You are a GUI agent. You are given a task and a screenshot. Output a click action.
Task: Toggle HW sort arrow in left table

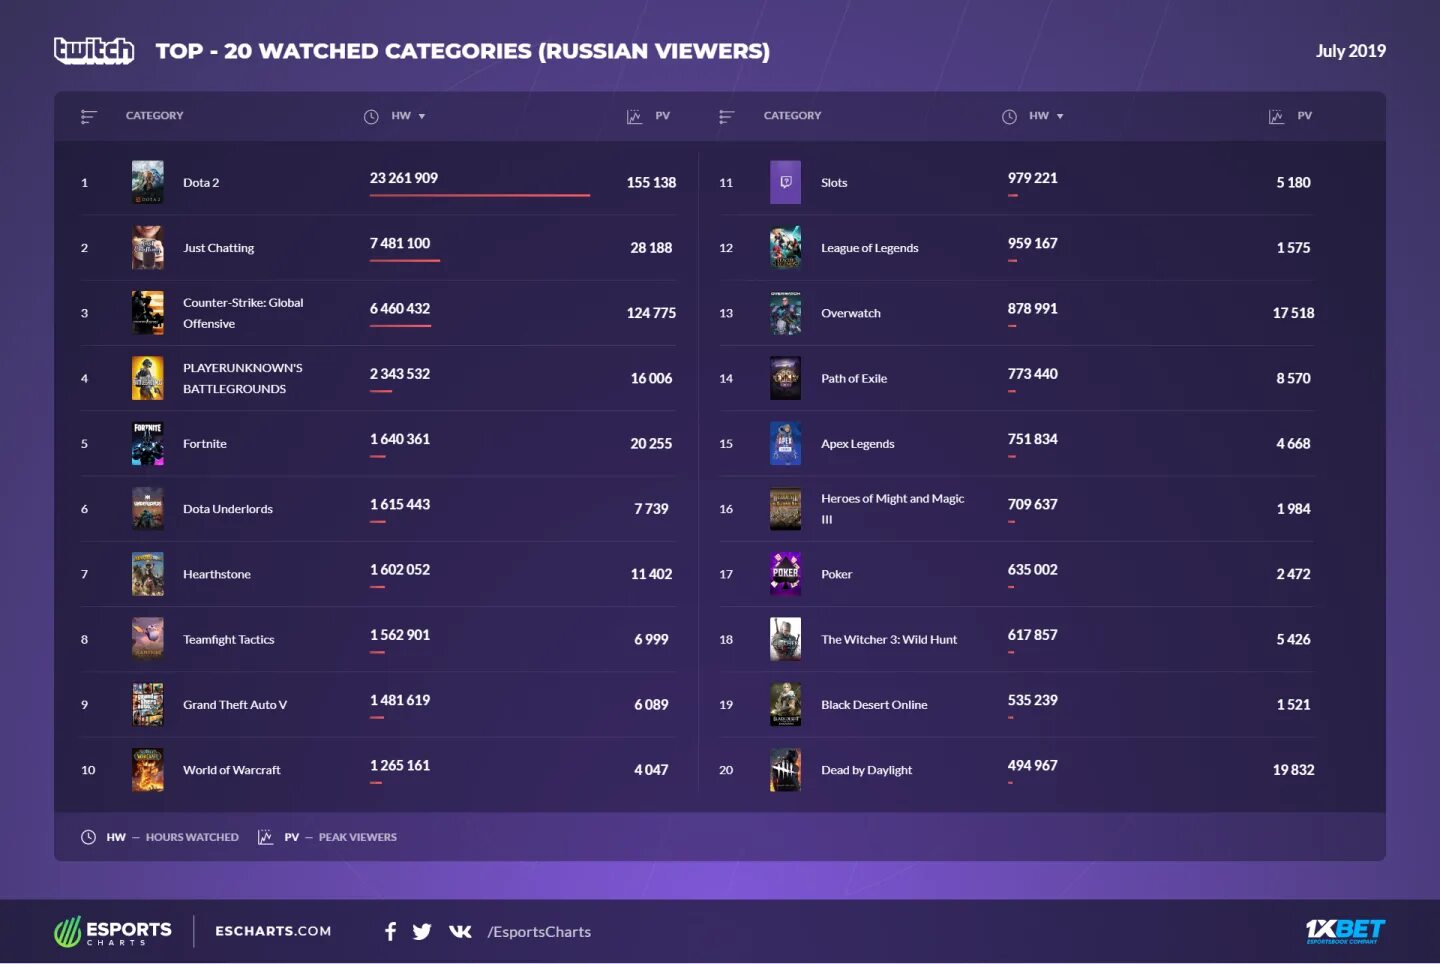pos(422,117)
